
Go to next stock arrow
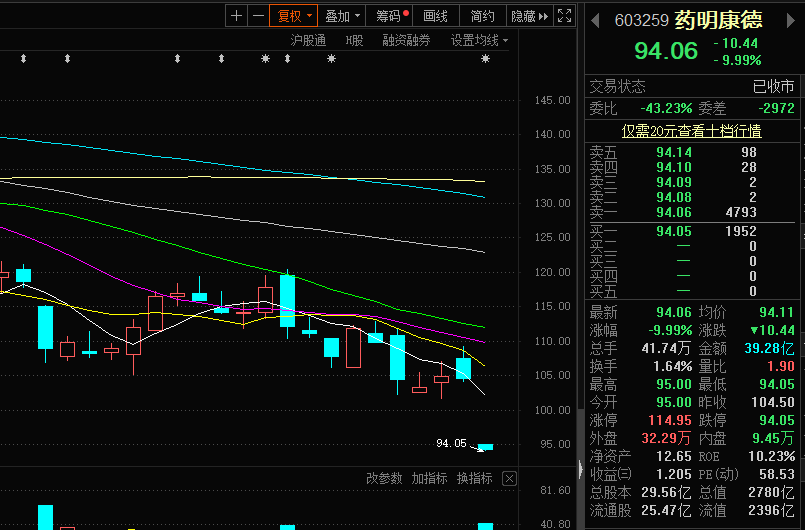791,21
